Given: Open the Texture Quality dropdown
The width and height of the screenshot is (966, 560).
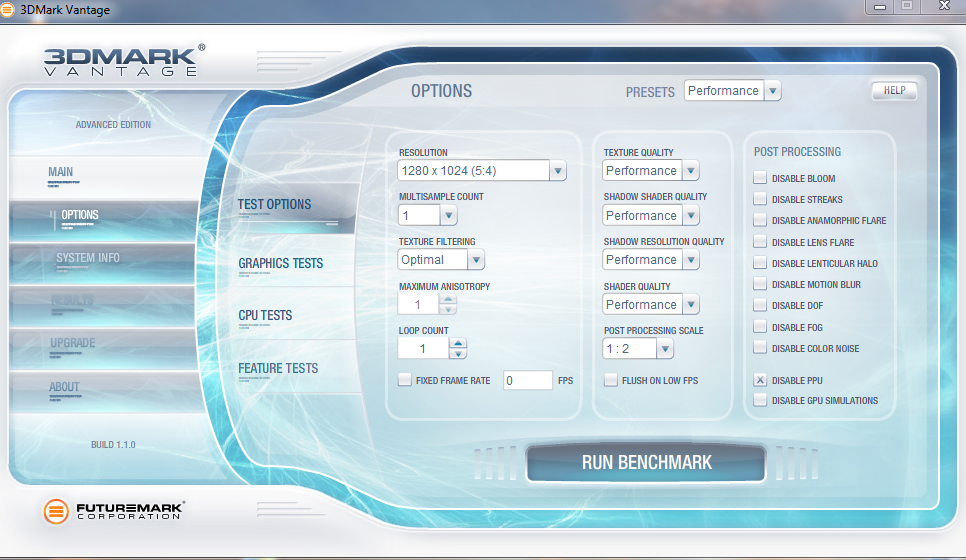Looking at the screenshot, I should point(650,171).
